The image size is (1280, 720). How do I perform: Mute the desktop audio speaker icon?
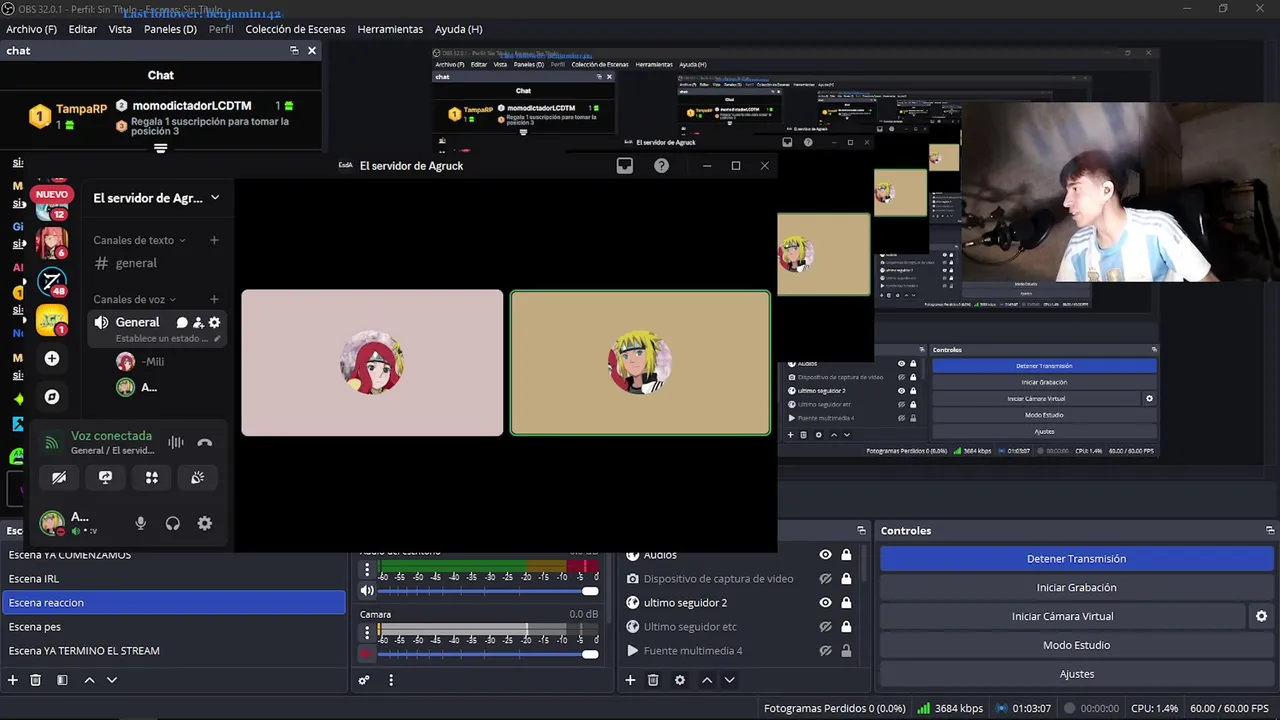pos(367,591)
